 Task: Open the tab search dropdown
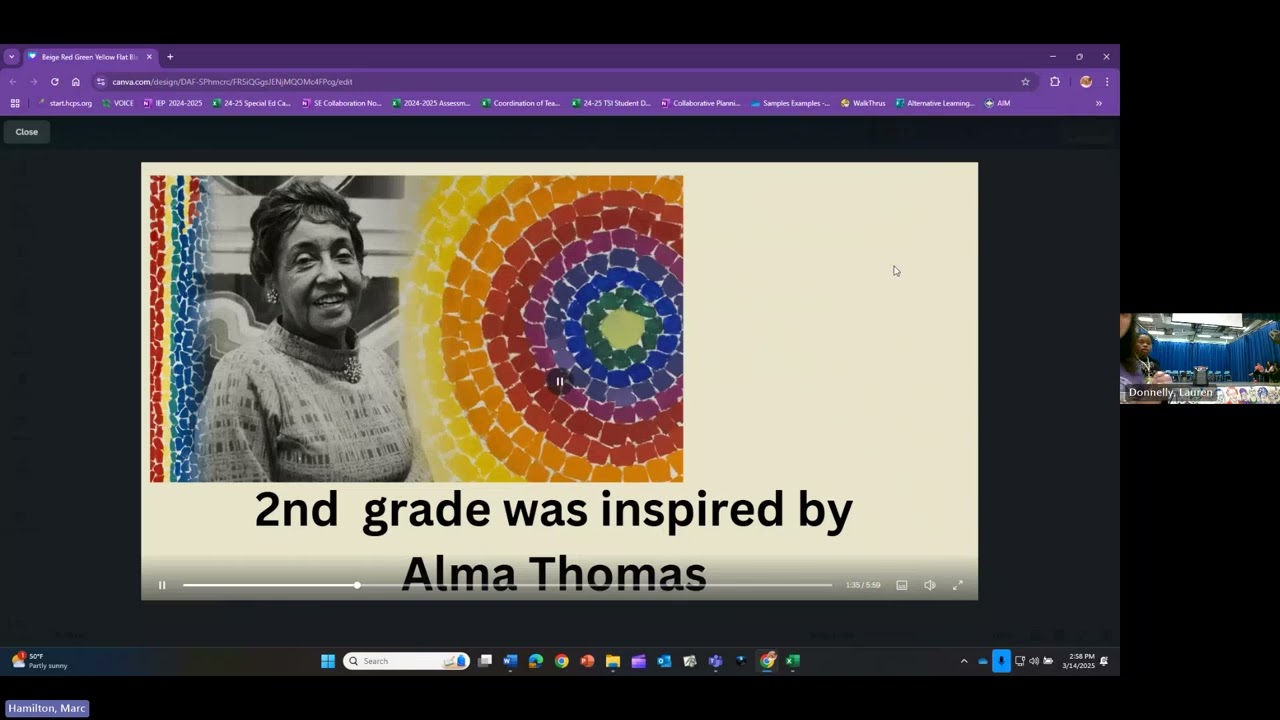11,57
